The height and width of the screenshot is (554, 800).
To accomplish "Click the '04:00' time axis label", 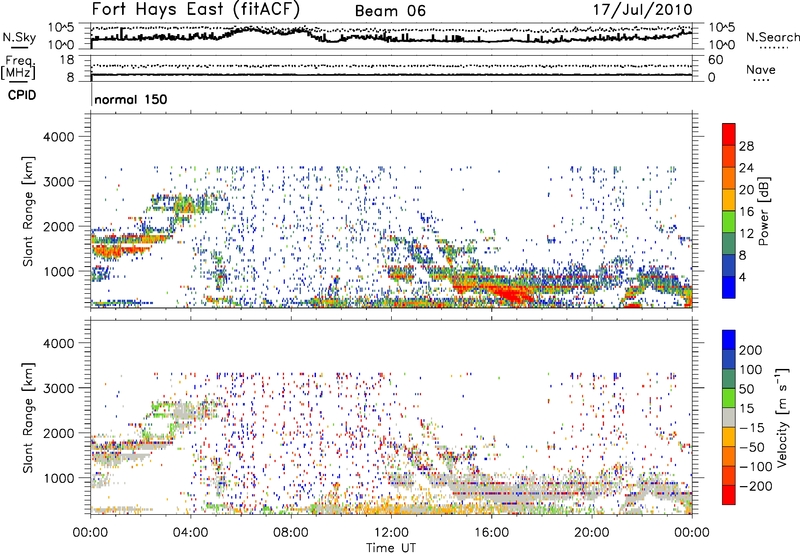I will coord(190,533).
